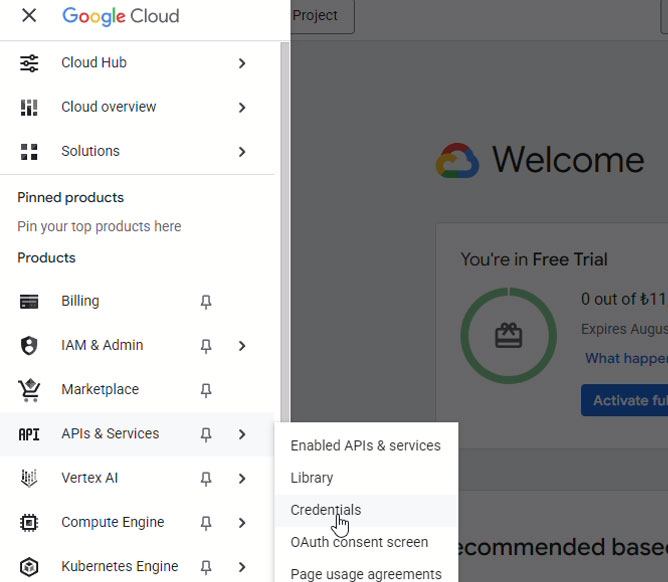
Task: Expand the APIs & Services submenu chevron
Action: point(242,434)
